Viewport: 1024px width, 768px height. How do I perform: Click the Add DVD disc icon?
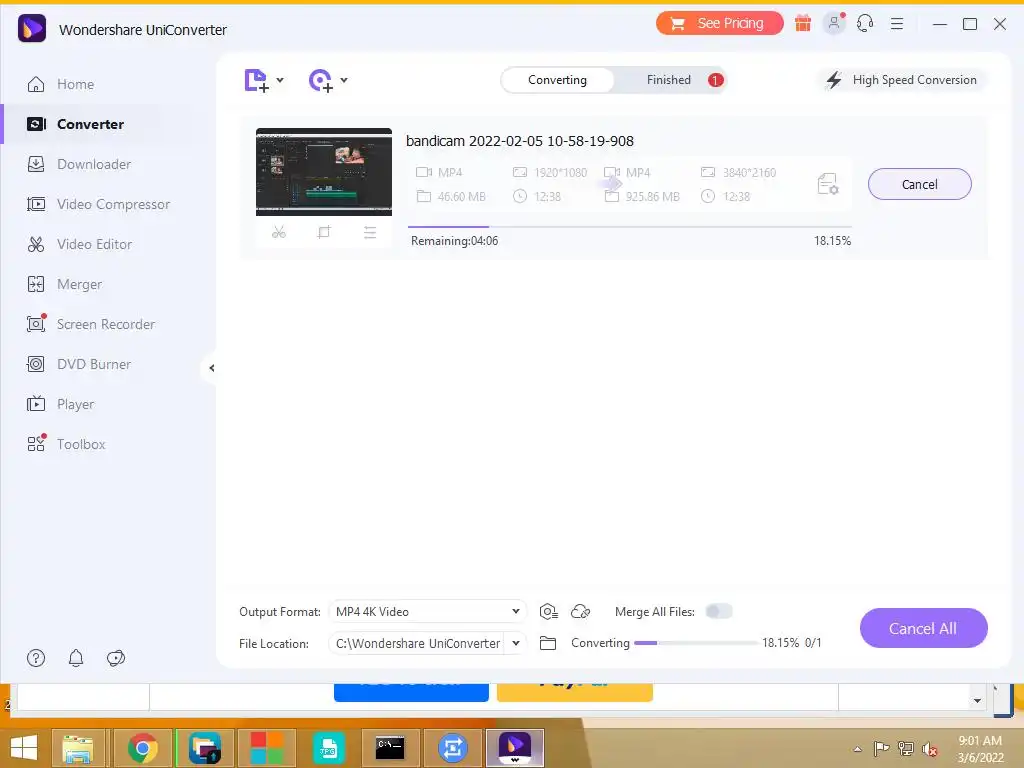321,80
